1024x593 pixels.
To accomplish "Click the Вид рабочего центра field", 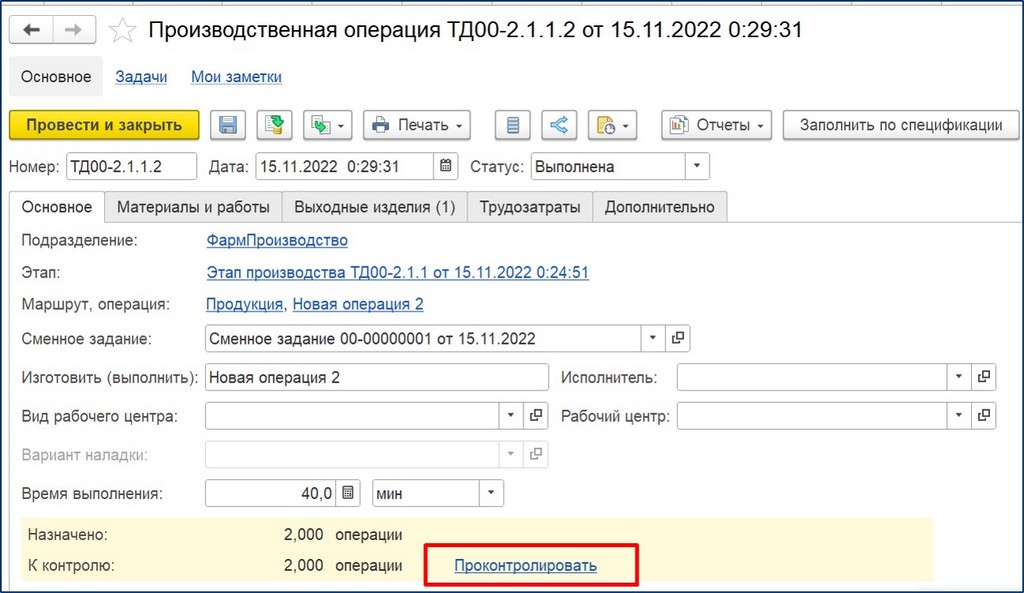I will (352, 416).
